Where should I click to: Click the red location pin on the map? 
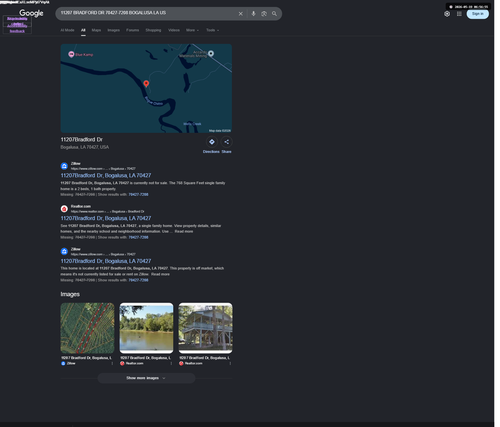(x=146, y=83)
